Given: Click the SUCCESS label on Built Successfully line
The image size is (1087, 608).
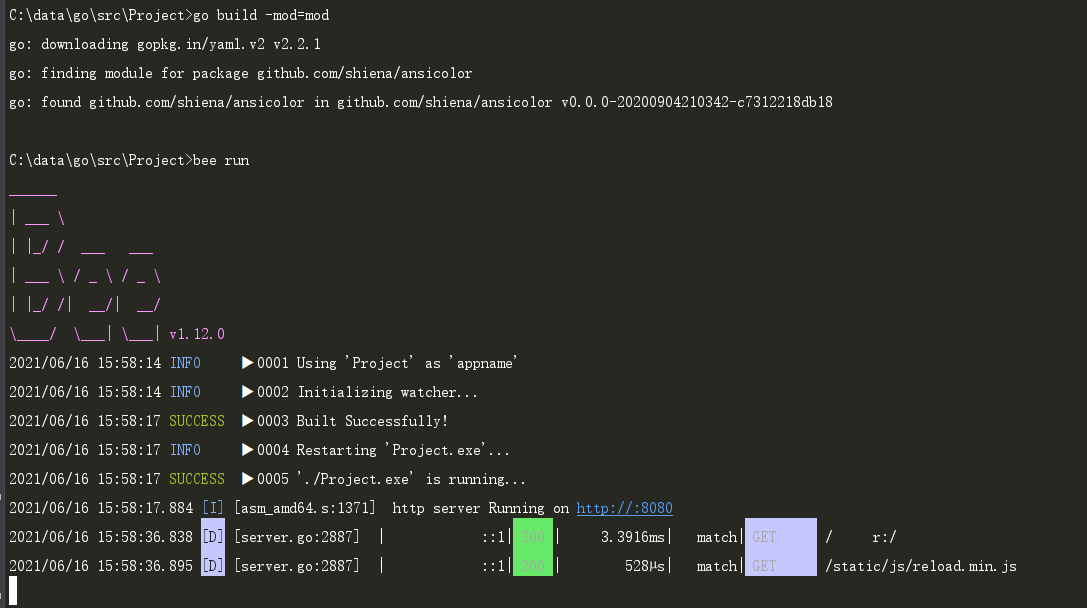Looking at the screenshot, I should (x=196, y=421).
